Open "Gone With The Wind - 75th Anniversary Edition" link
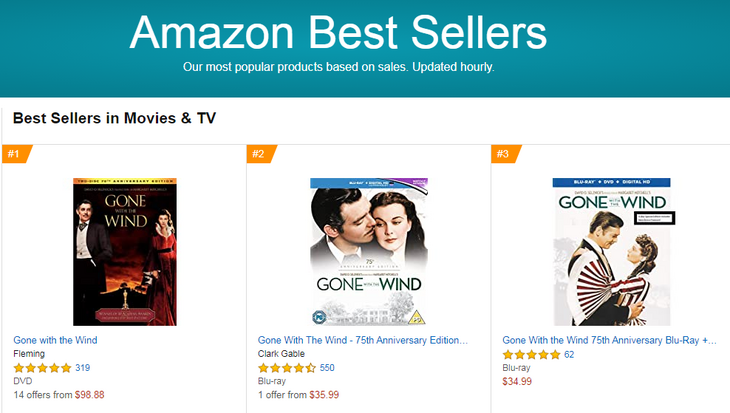Viewport: 730px width, 413px height. (362, 340)
